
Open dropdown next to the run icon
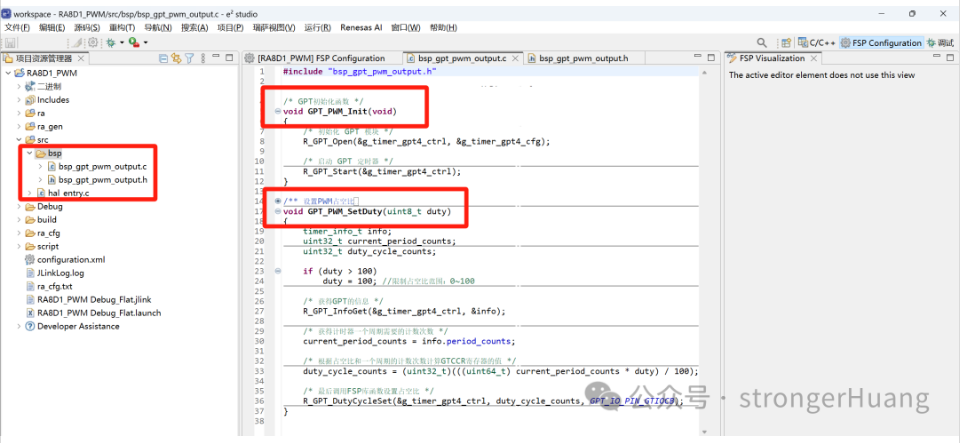[146, 42]
